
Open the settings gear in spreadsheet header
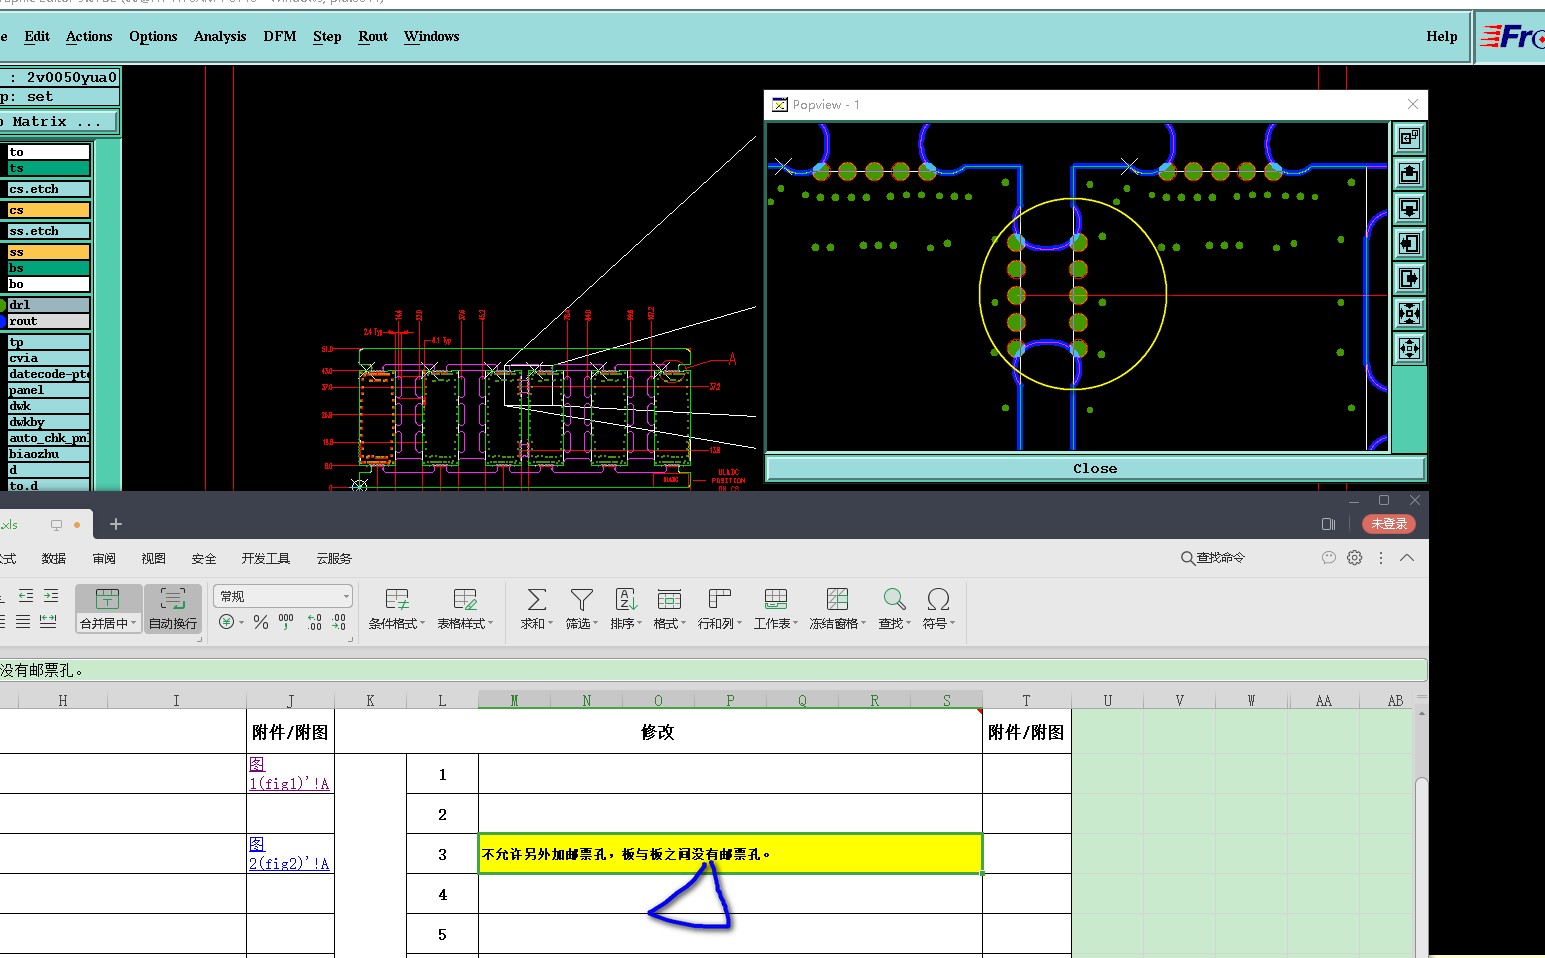1354,557
